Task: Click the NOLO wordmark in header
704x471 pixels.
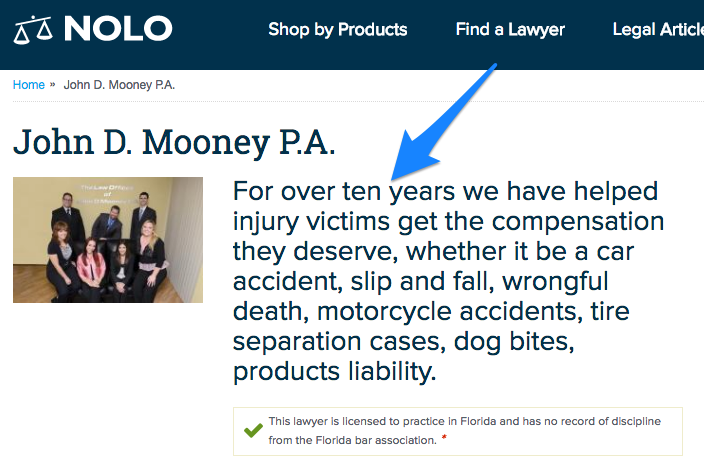Action: [x=118, y=29]
